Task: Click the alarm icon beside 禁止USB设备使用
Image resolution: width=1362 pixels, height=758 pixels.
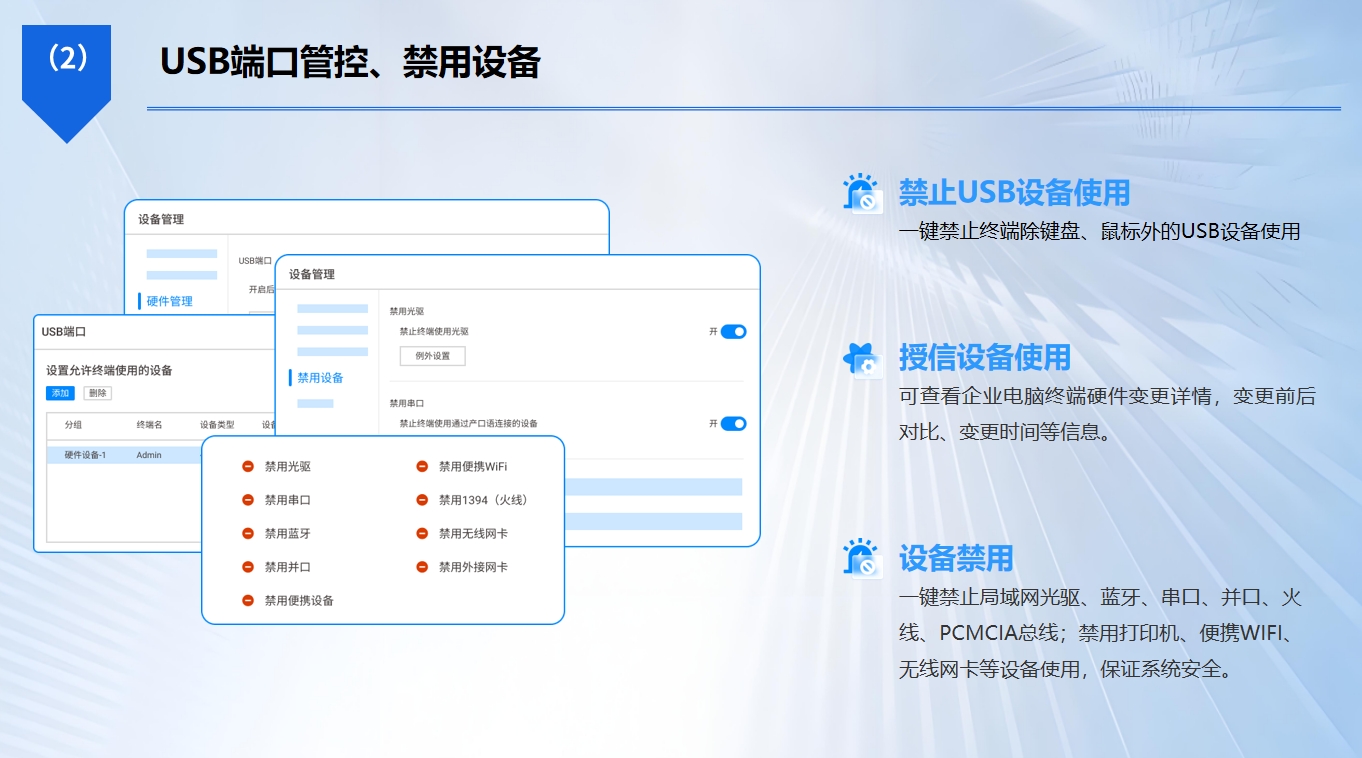Action: click(x=861, y=193)
